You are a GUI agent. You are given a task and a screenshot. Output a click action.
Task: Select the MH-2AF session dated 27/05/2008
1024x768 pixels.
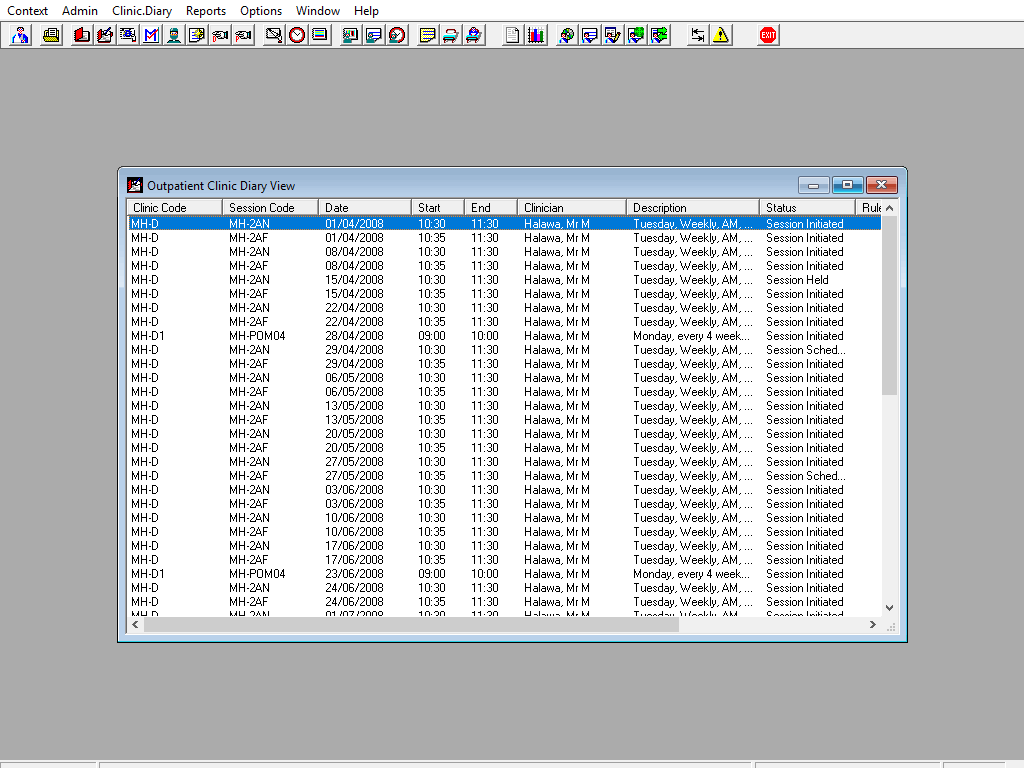[504, 476]
